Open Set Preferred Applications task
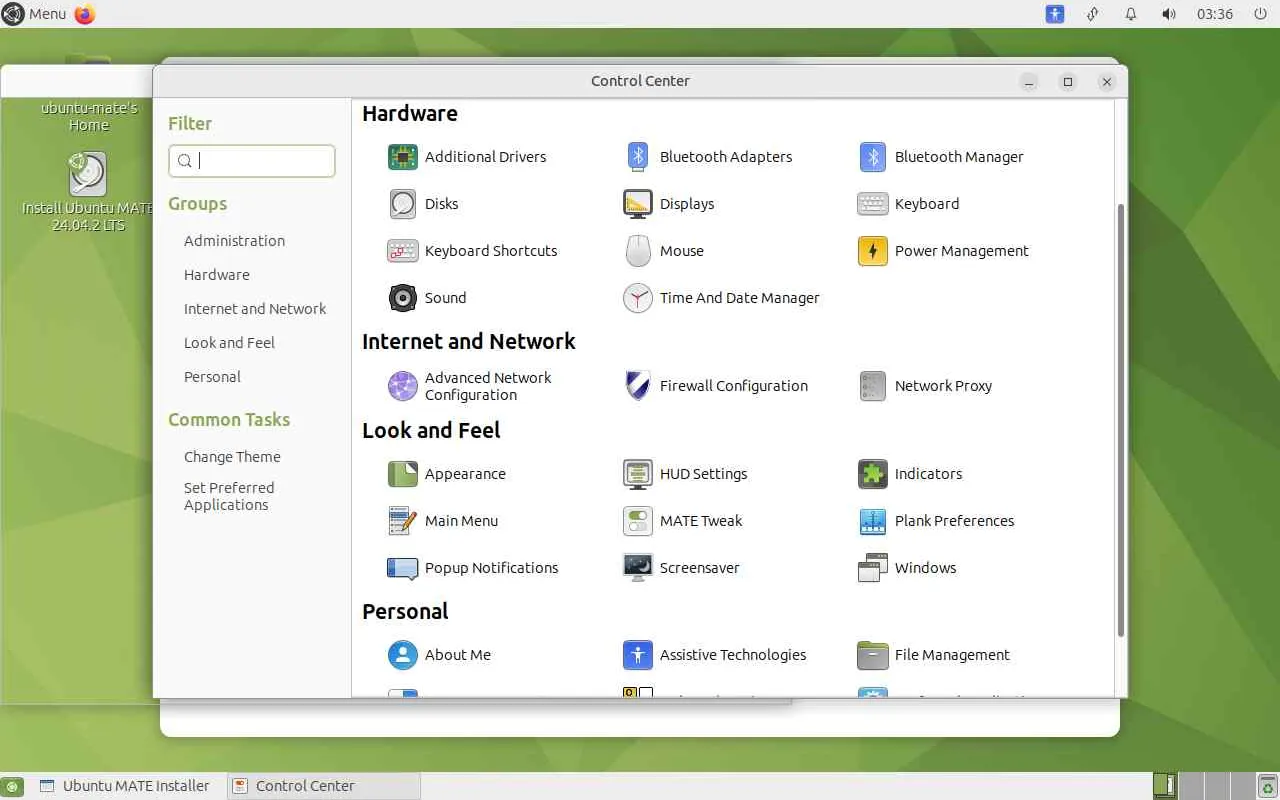The height and width of the screenshot is (800, 1280). [x=229, y=496]
